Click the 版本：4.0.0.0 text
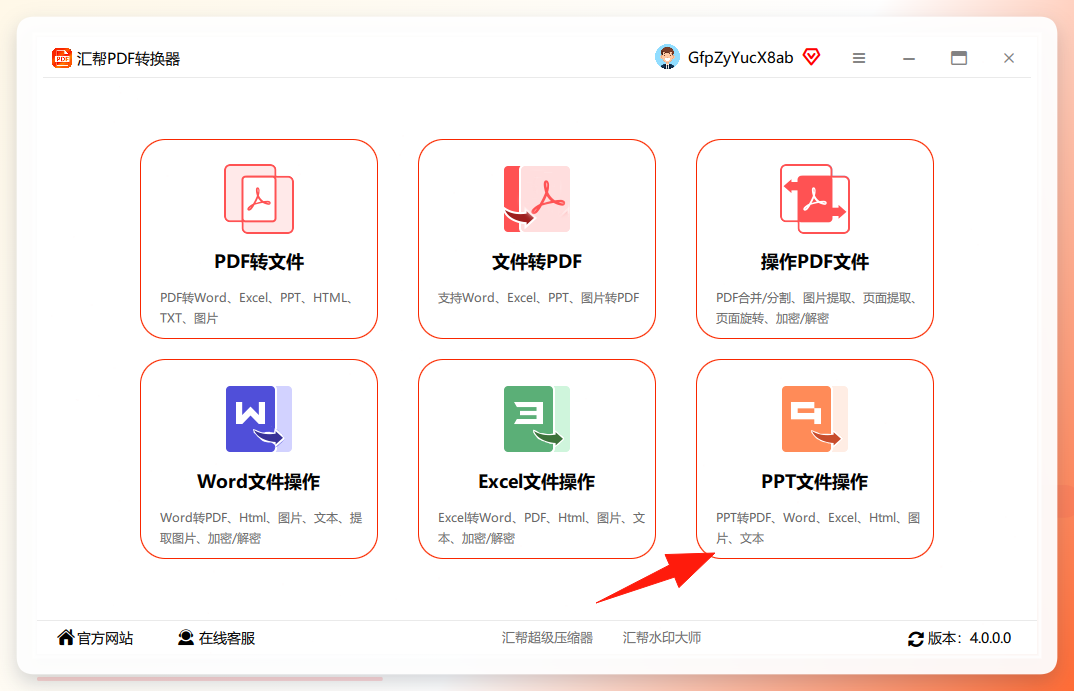The image size is (1074, 691). [x=969, y=638]
